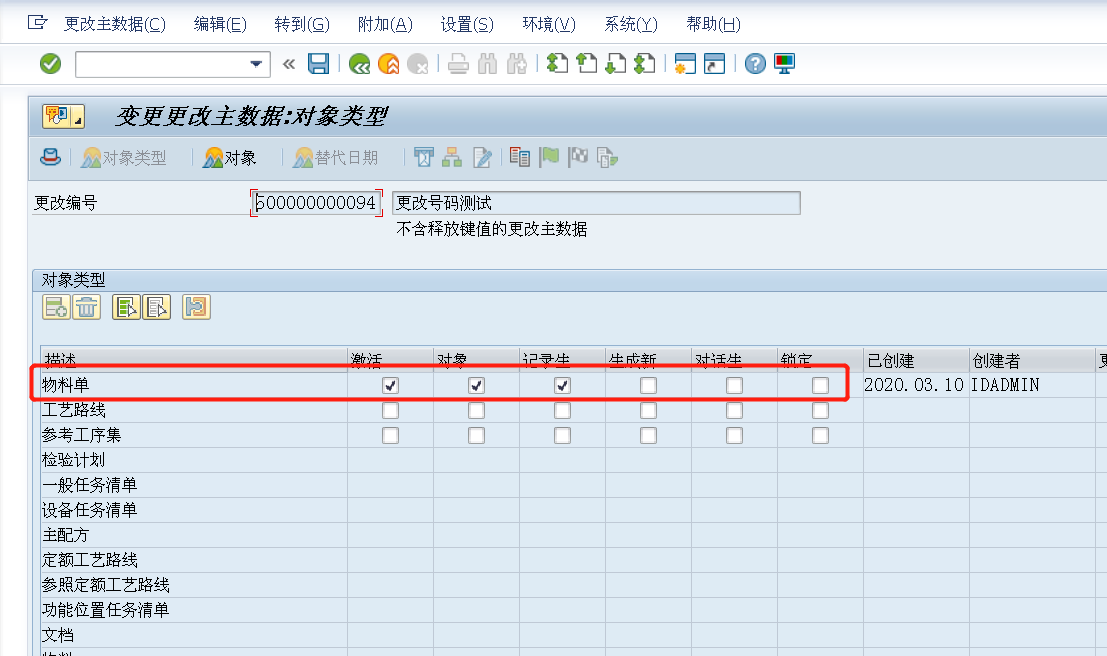Open the 转到(G) menu
The image size is (1107, 656).
click(301, 25)
